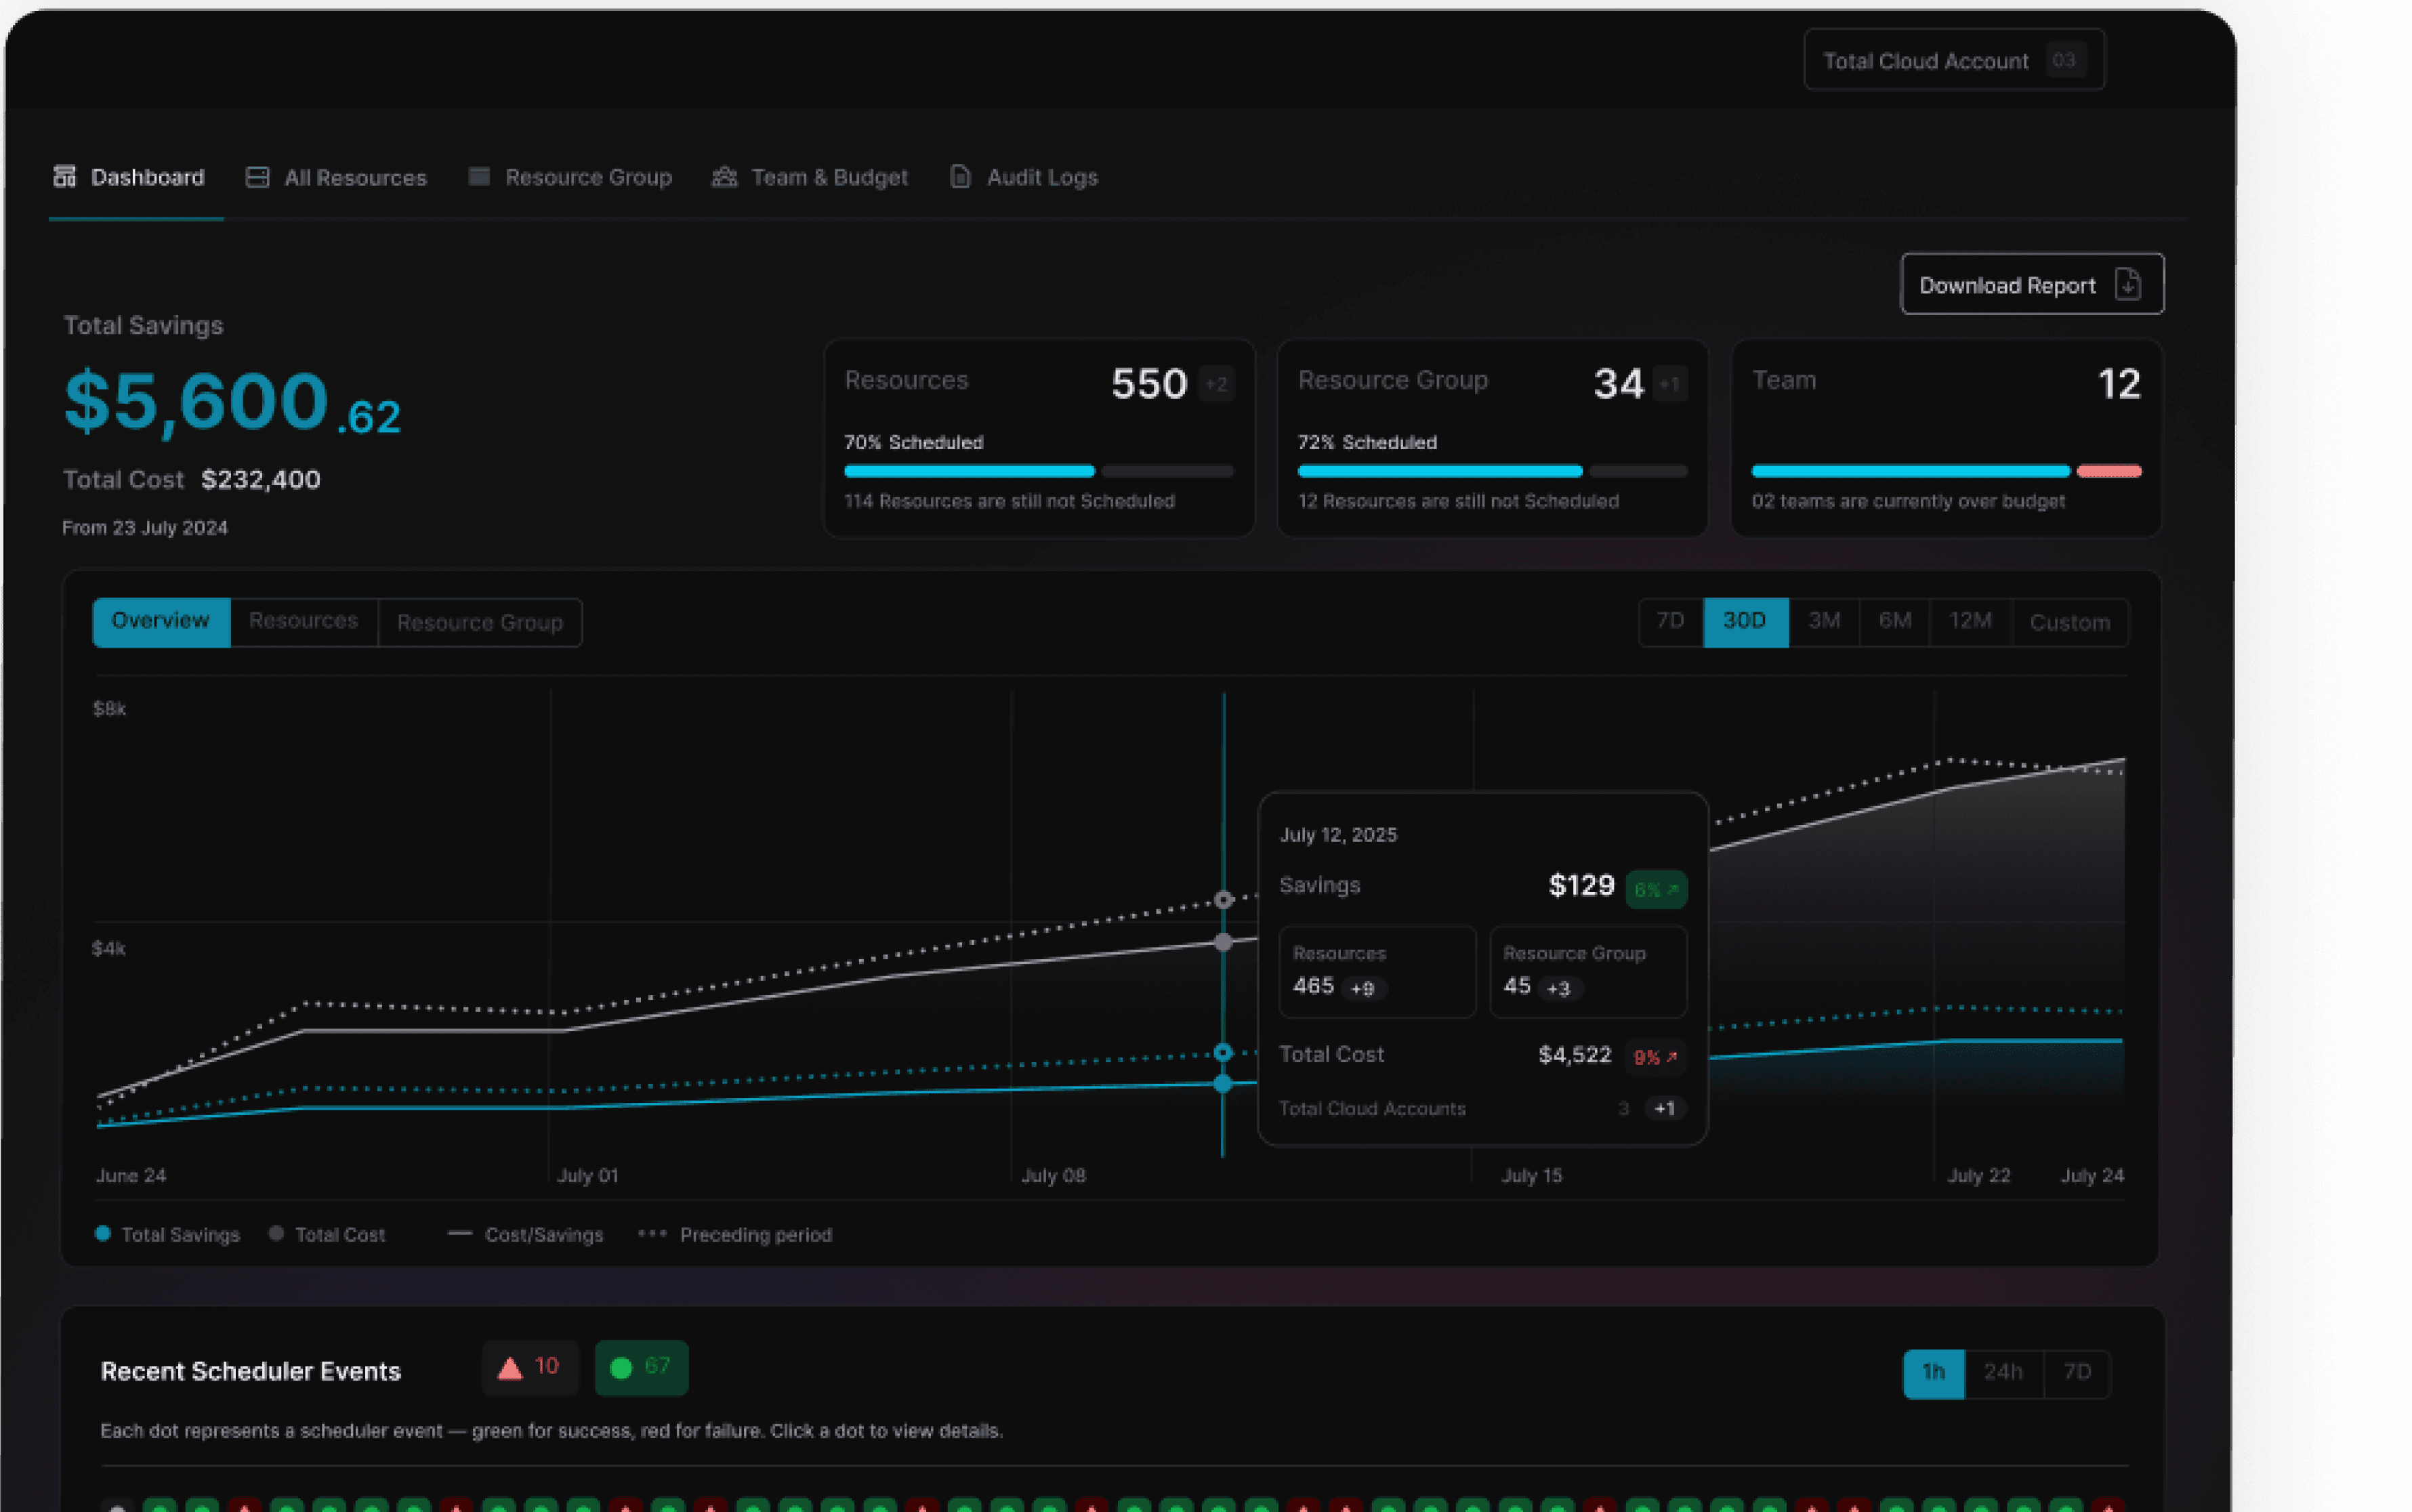Select the 7D chart range

click(1670, 621)
